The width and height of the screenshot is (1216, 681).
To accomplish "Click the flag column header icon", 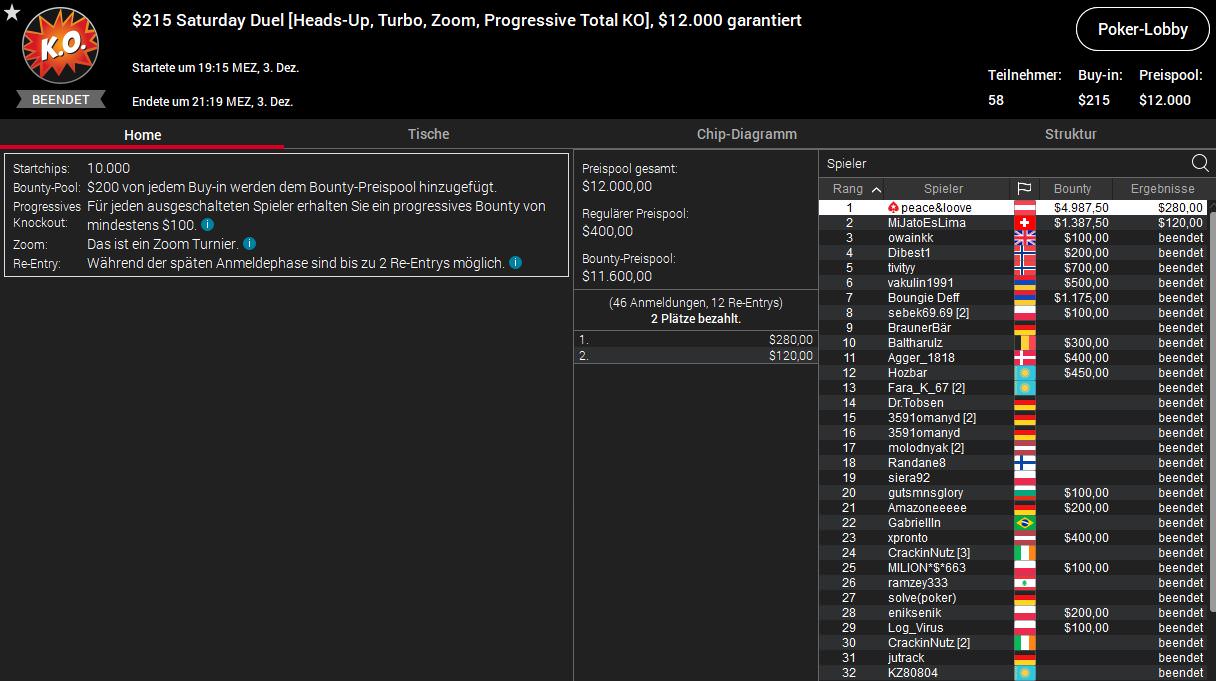I will pos(1024,189).
